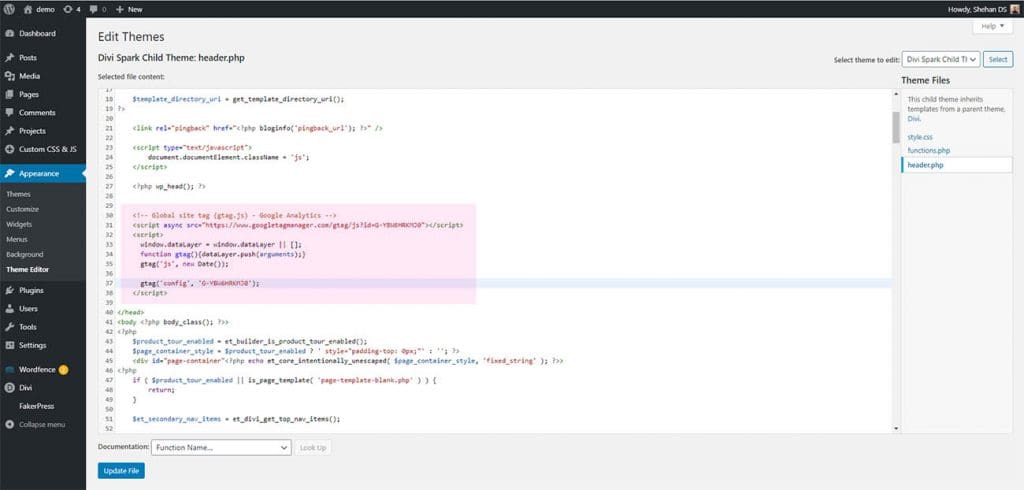The width and height of the screenshot is (1024, 490).
Task: Click the Pages icon in the sidebar
Action: pos(9,94)
